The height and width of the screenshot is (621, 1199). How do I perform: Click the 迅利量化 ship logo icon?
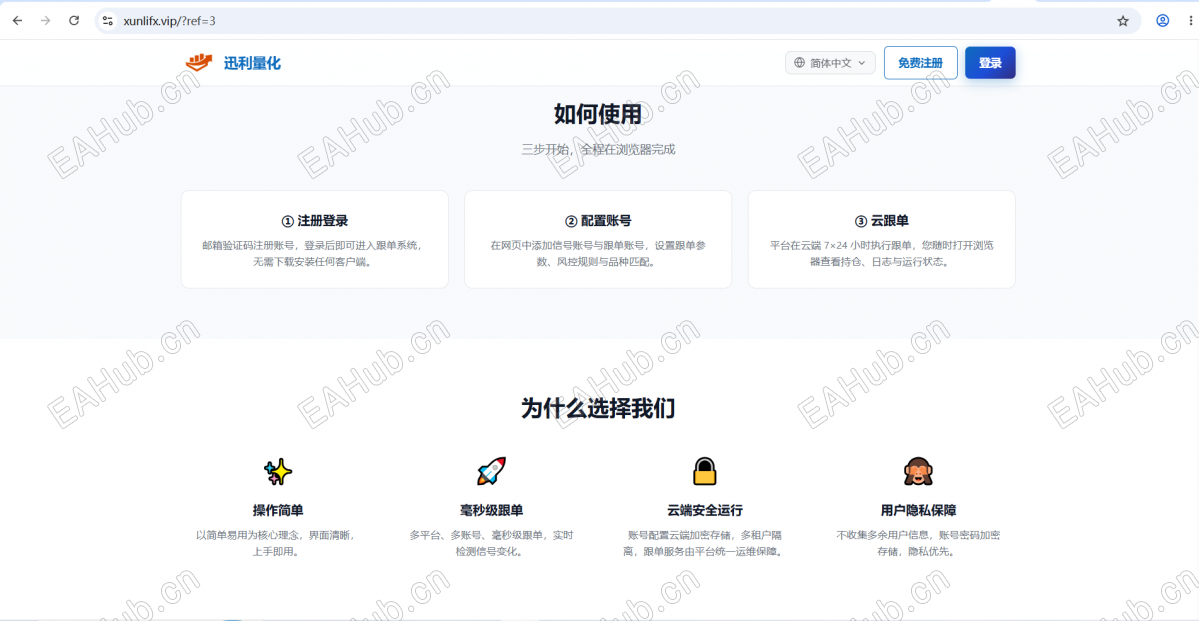199,63
